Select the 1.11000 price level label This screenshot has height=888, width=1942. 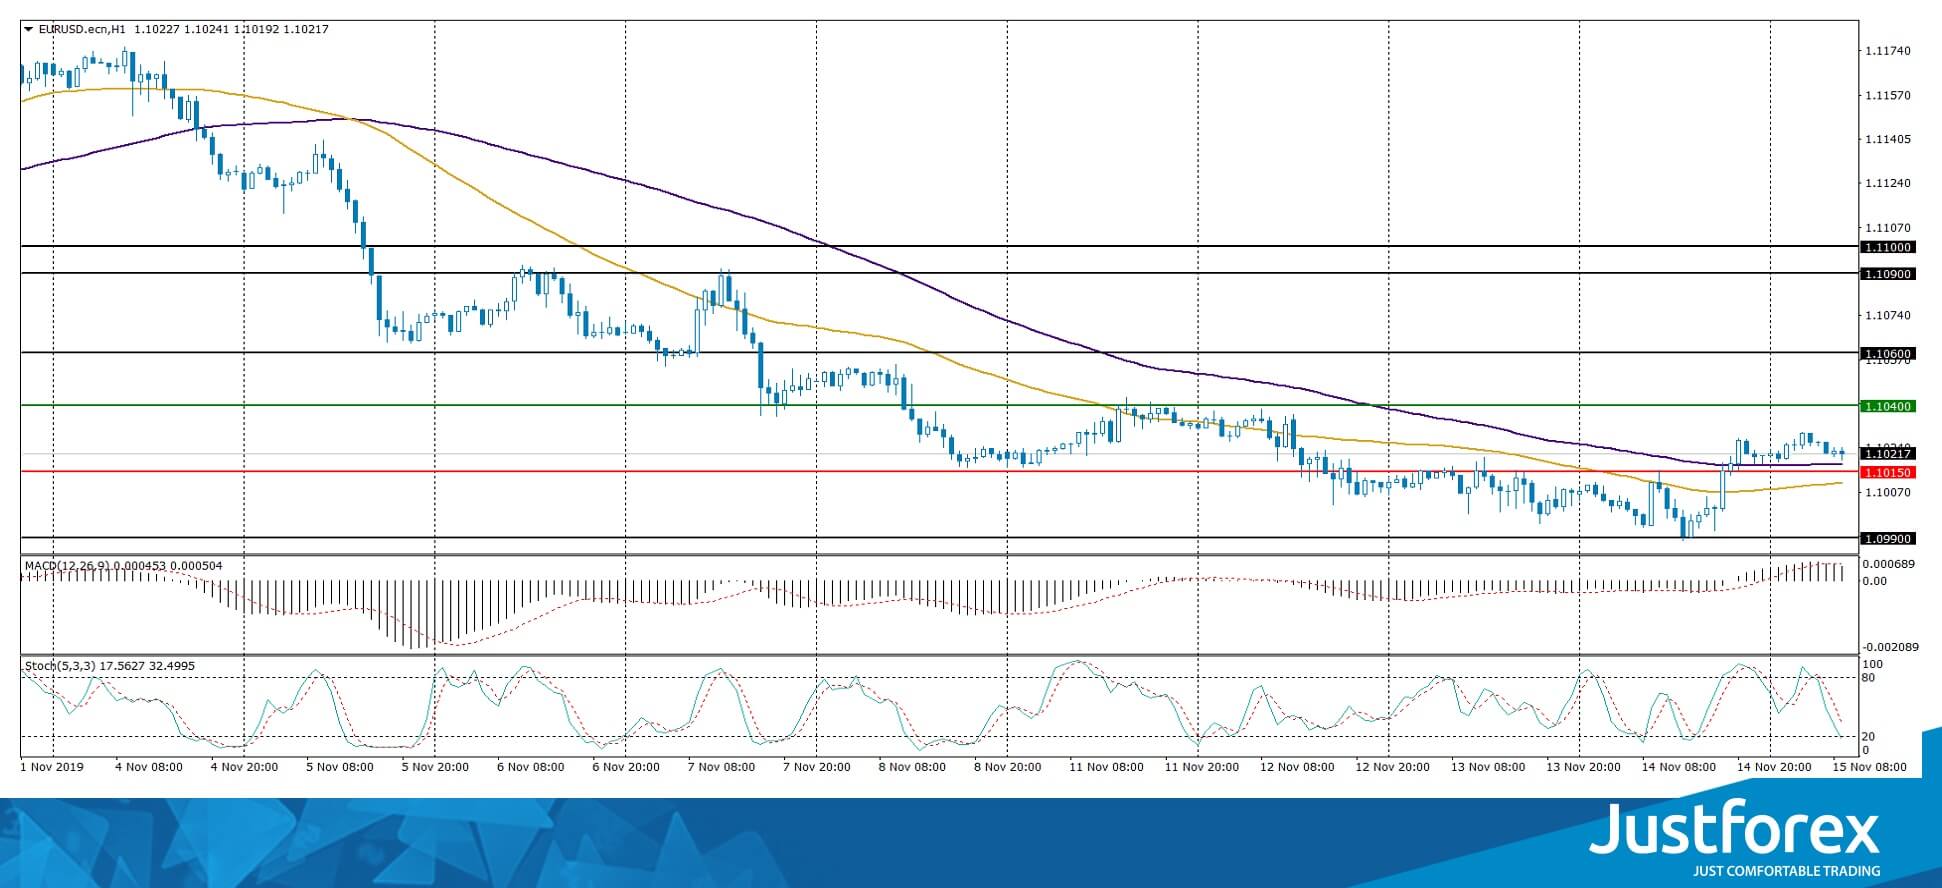click(x=1887, y=247)
